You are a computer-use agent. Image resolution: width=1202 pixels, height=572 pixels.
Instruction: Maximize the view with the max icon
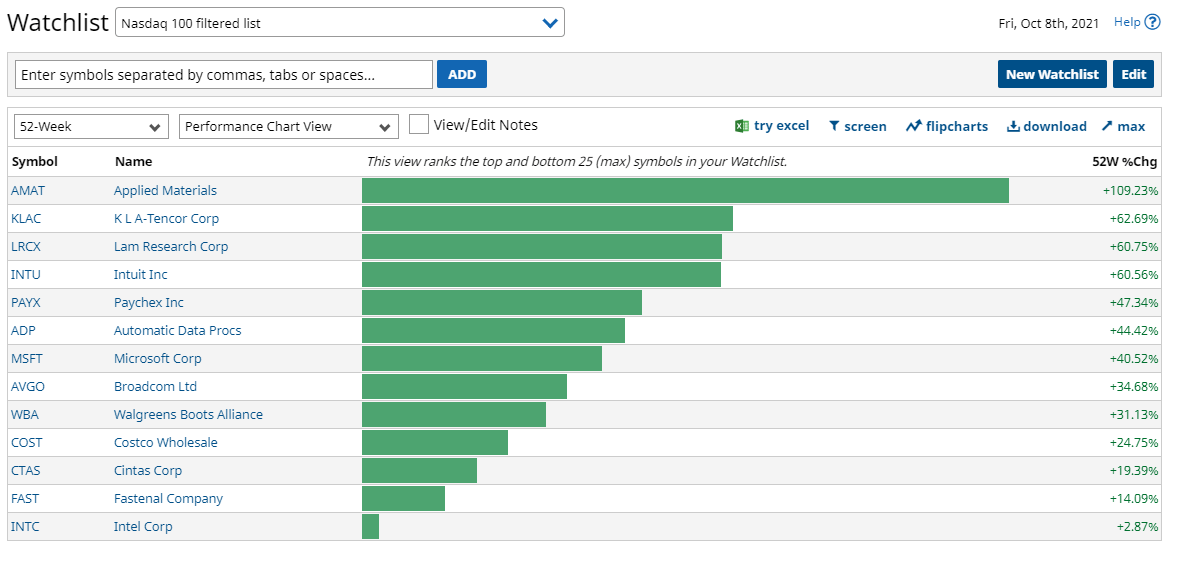pos(1123,126)
